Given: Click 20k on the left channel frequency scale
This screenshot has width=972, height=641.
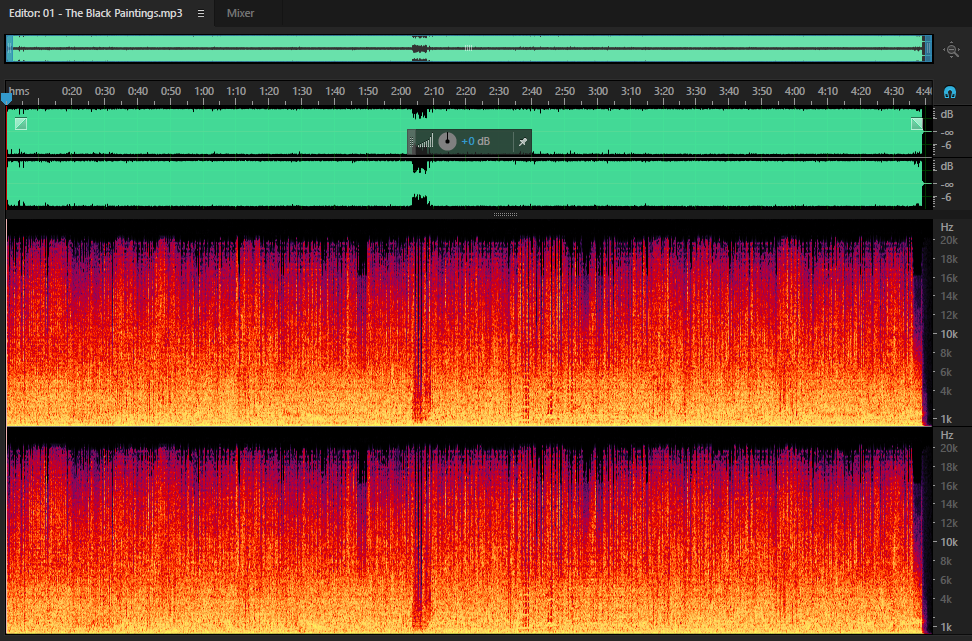Looking at the screenshot, I should (949, 241).
